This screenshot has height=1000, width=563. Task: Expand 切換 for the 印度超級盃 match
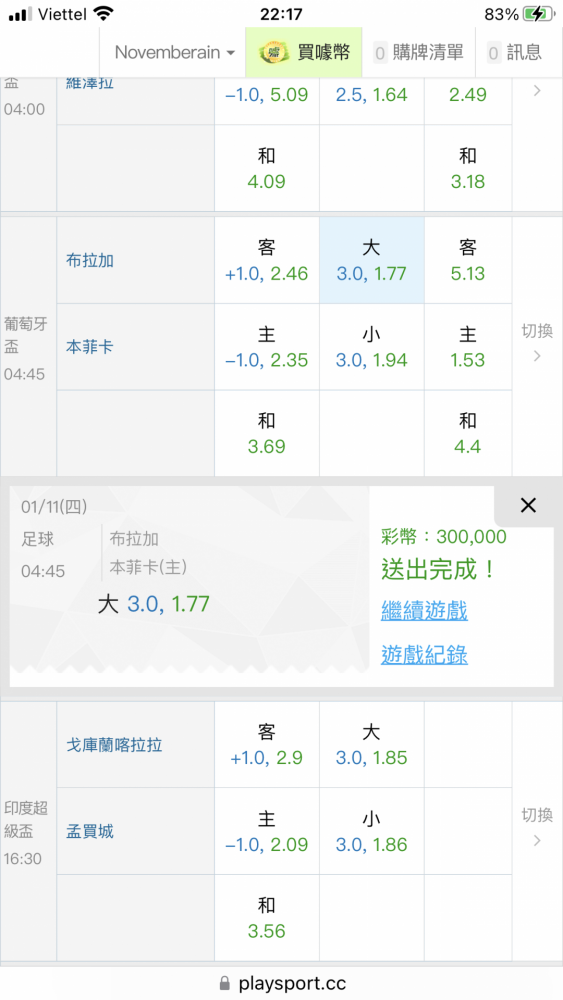[537, 828]
